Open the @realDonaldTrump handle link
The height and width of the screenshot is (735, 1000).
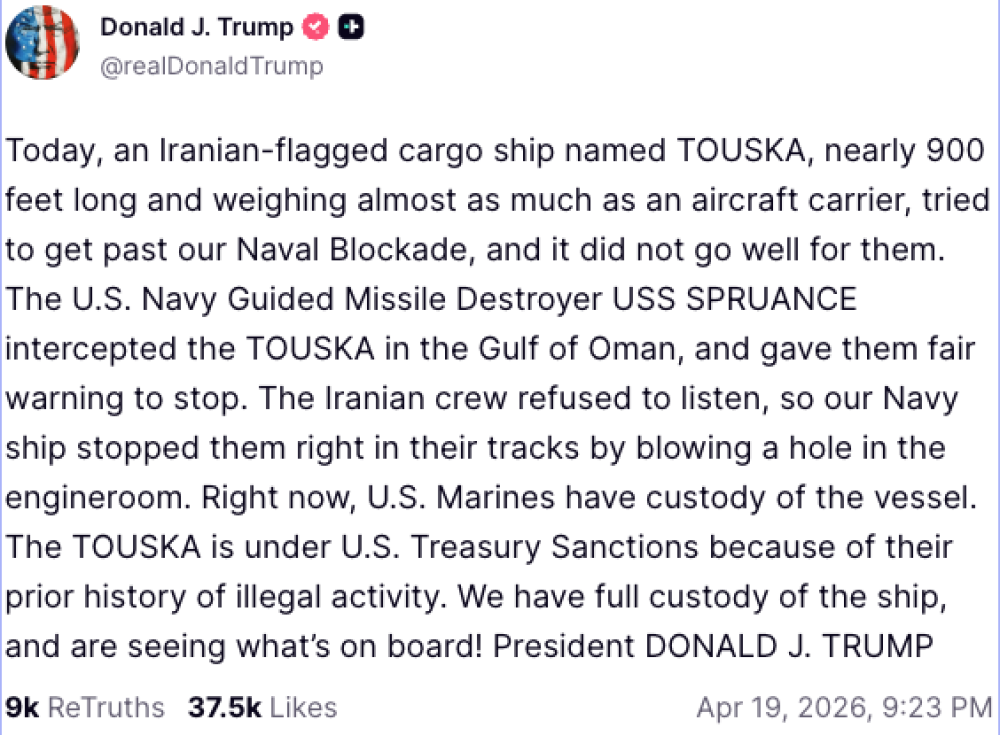[211, 66]
